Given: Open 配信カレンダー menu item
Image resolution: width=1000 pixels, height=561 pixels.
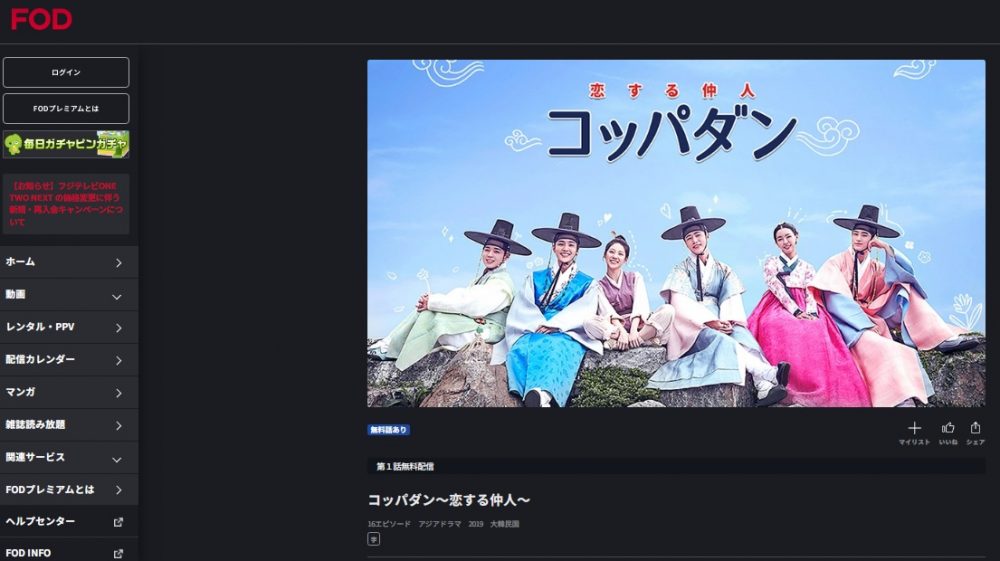Looking at the screenshot, I should [69, 360].
